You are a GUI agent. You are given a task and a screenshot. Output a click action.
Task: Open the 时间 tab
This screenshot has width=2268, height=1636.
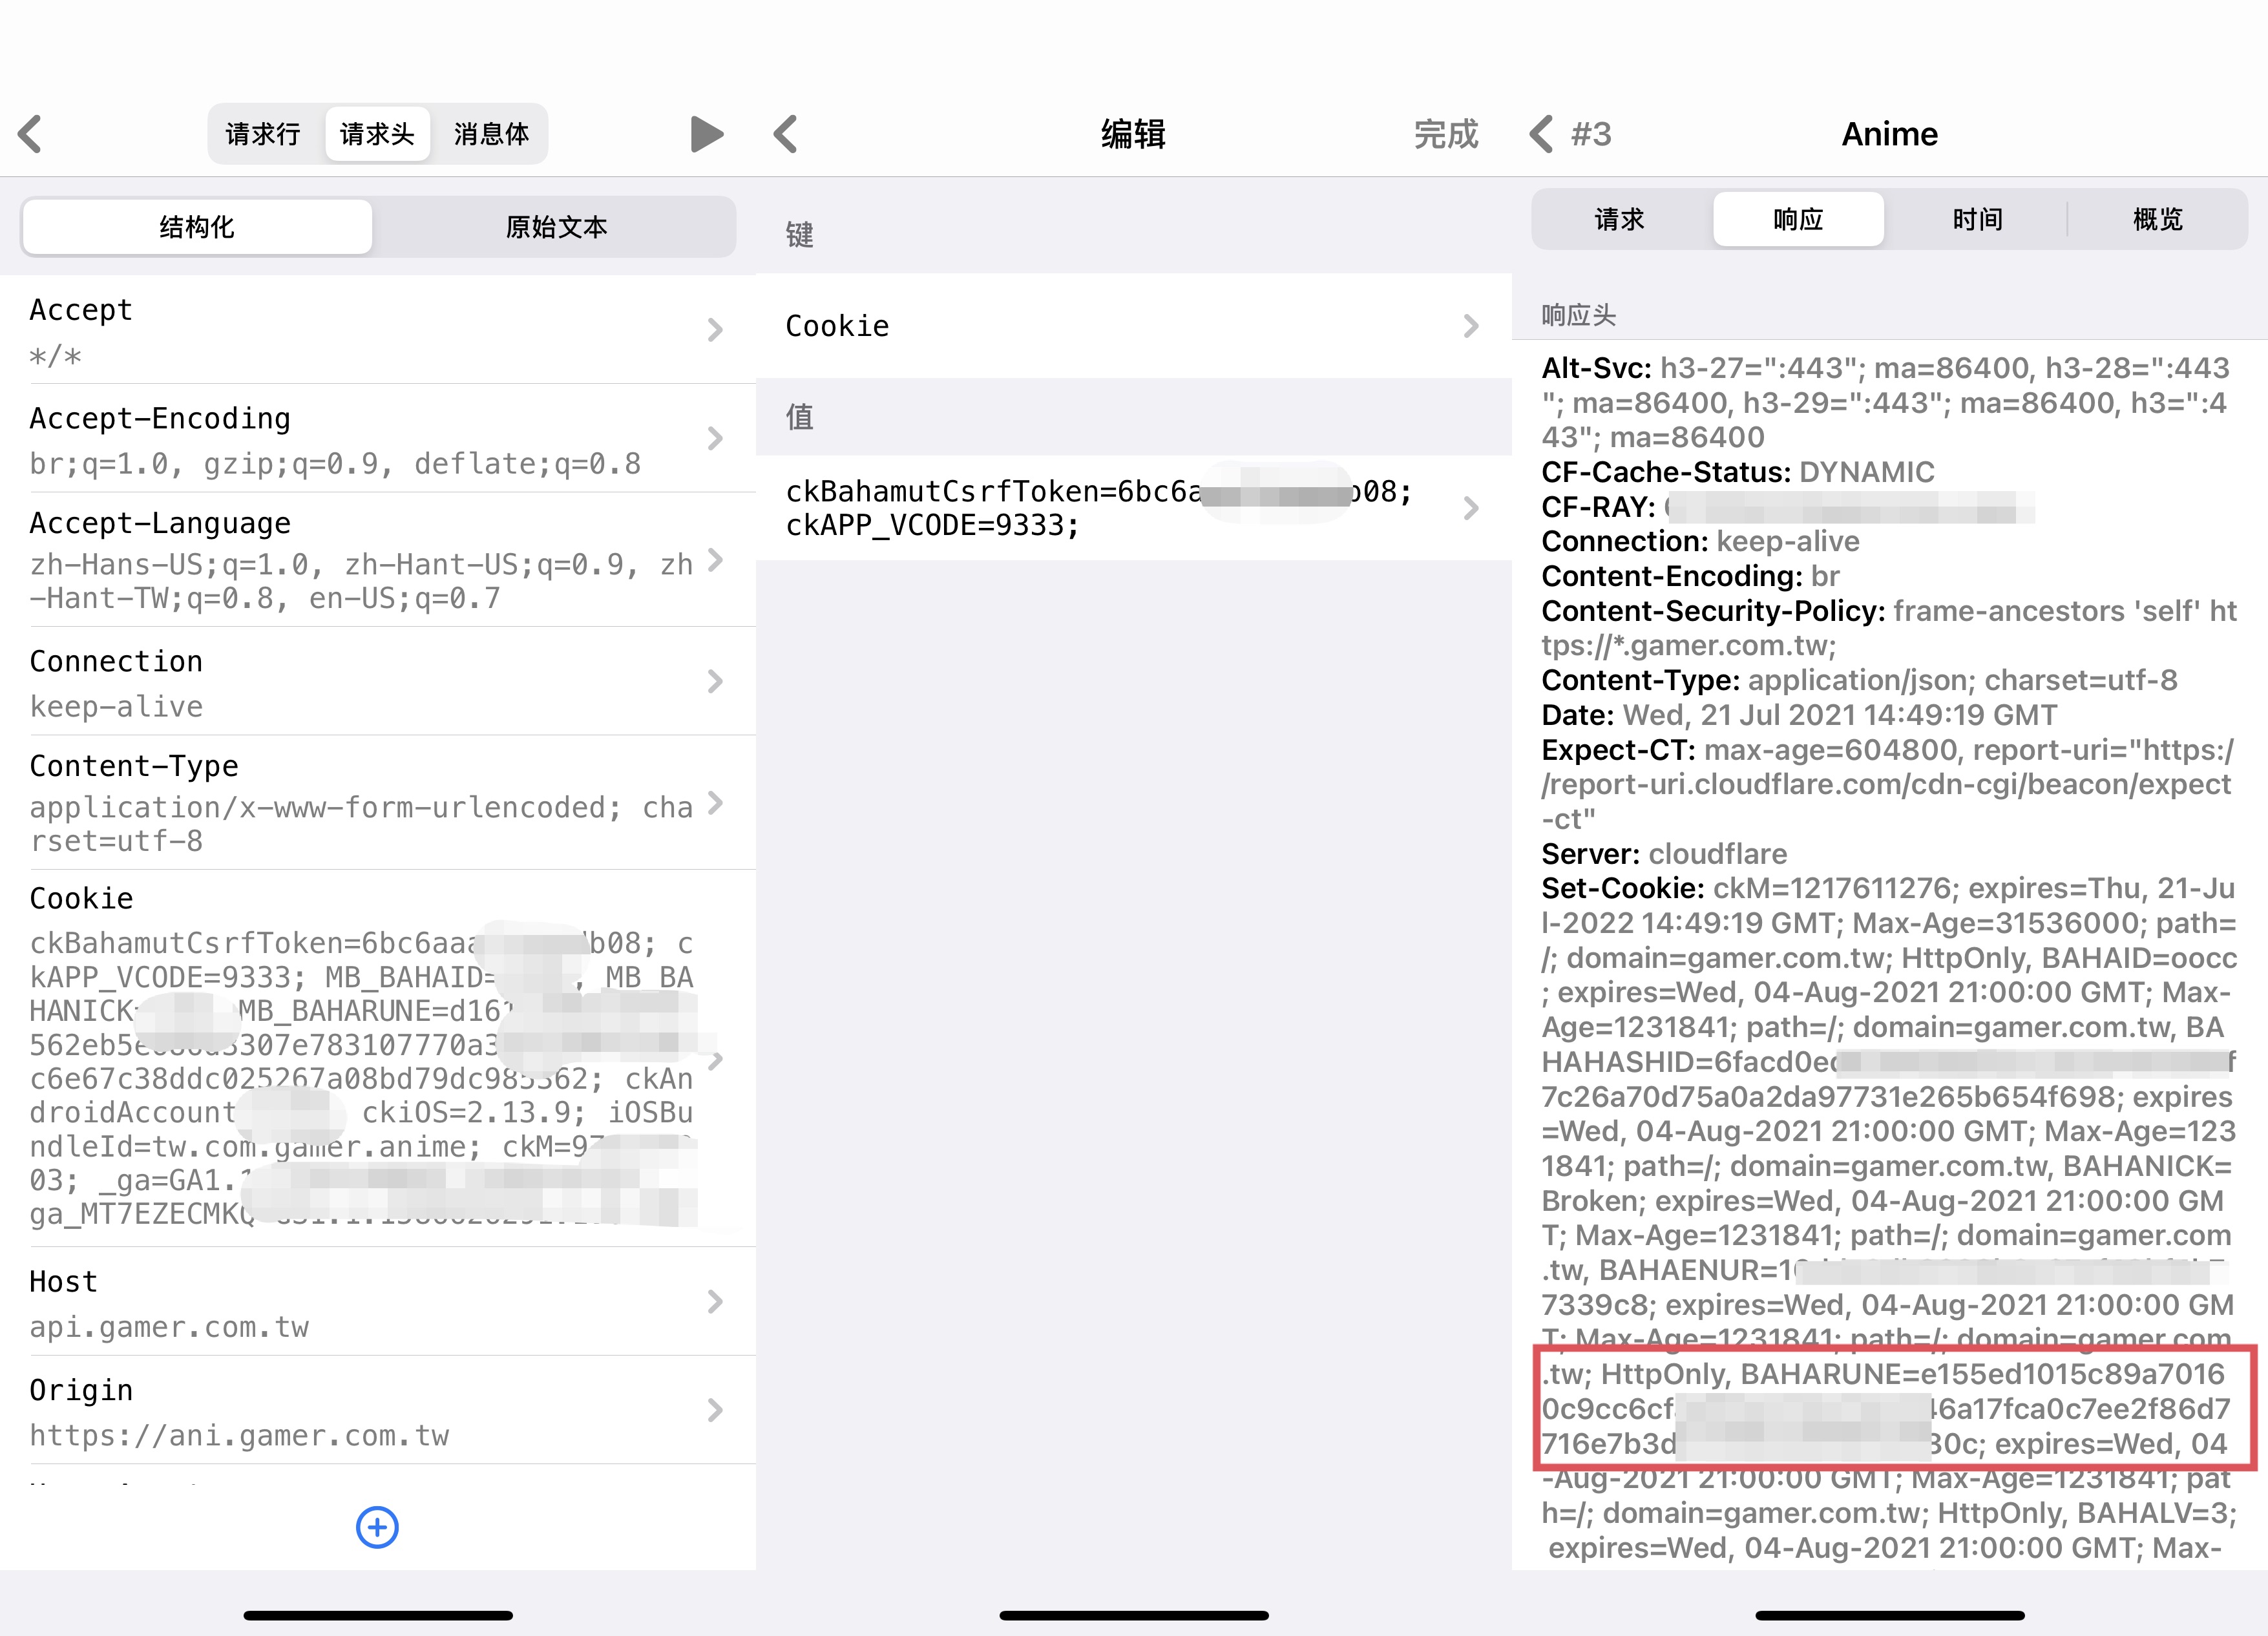coord(1978,219)
